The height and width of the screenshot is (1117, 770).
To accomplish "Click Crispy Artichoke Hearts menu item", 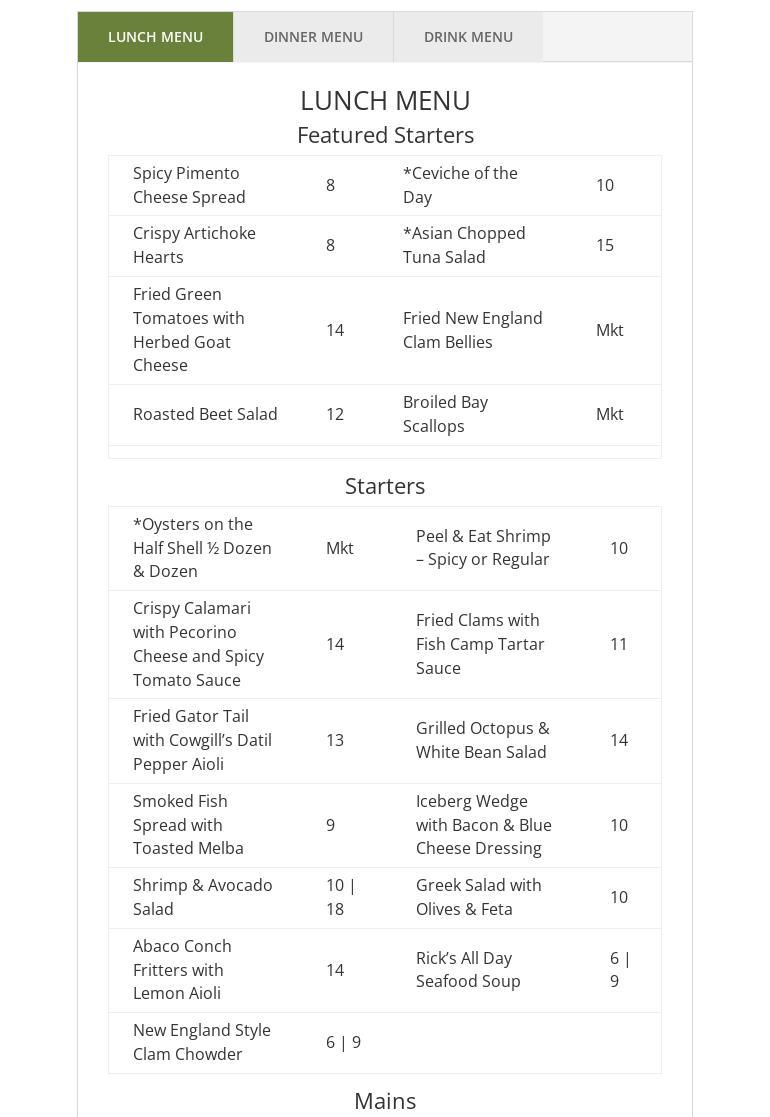I will coord(194,245).
